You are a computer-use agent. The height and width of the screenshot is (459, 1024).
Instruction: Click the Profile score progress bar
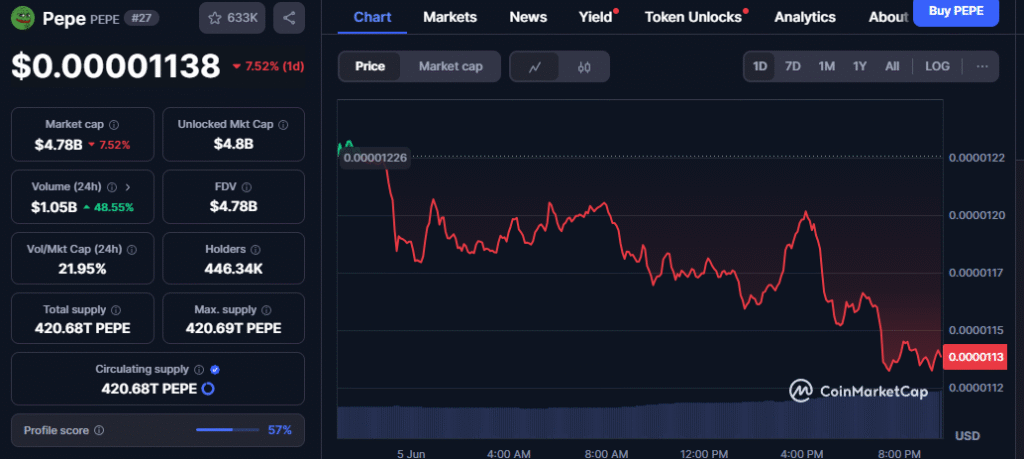pos(227,430)
